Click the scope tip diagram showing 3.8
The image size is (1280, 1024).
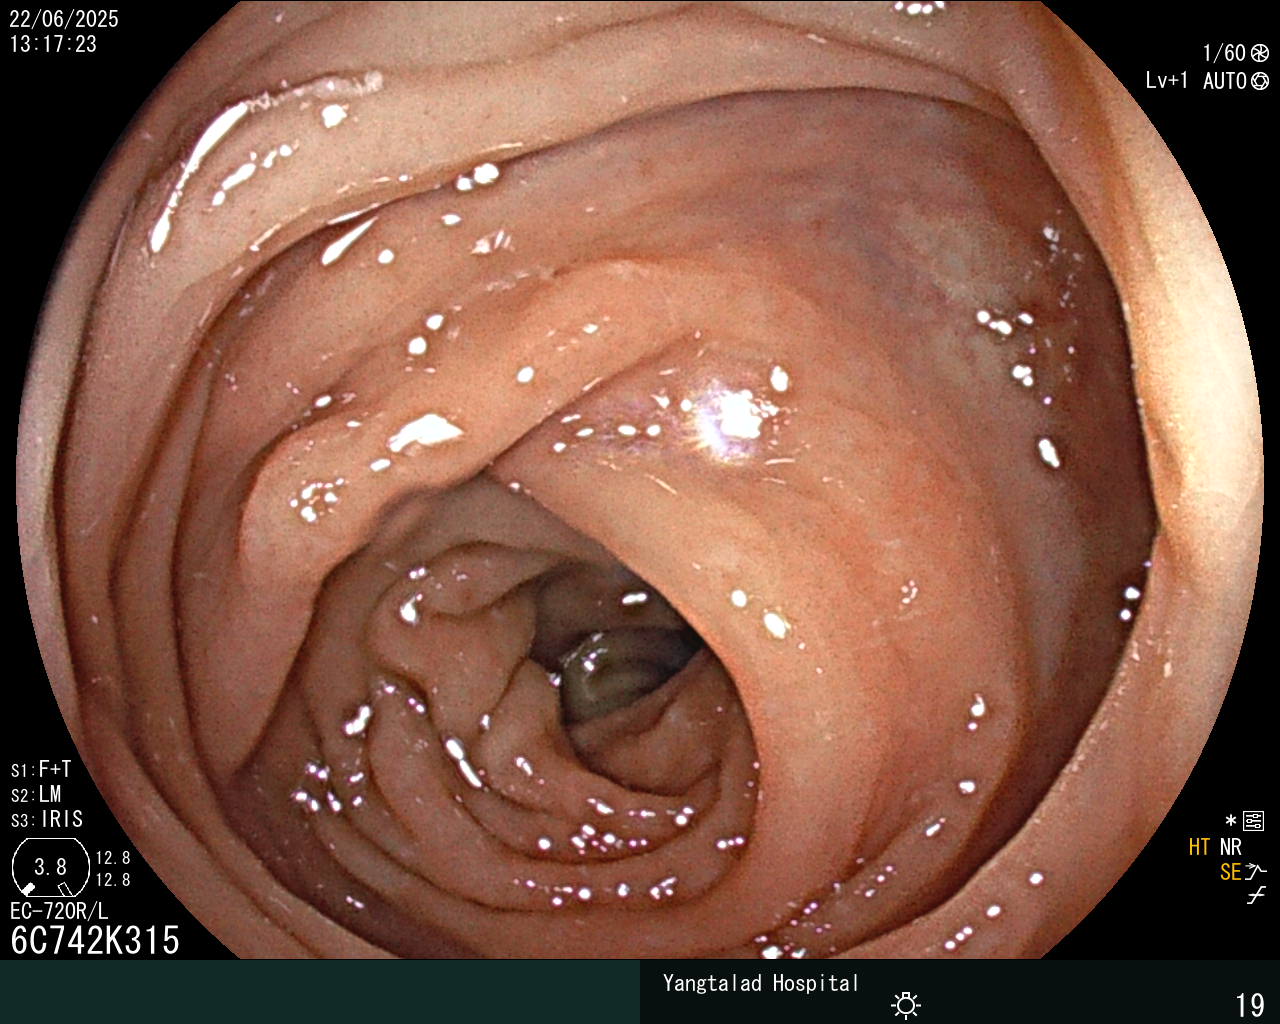tap(50, 867)
